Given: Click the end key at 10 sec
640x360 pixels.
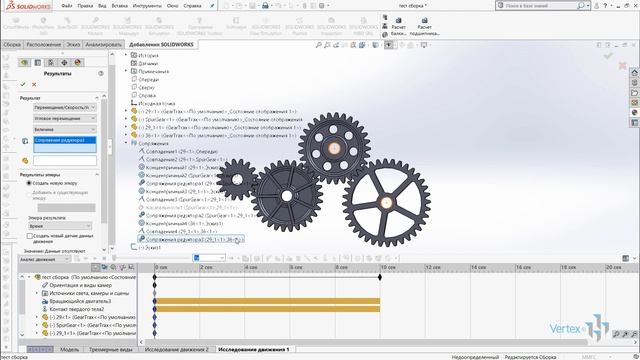Looking at the screenshot, I should pos(380,277).
